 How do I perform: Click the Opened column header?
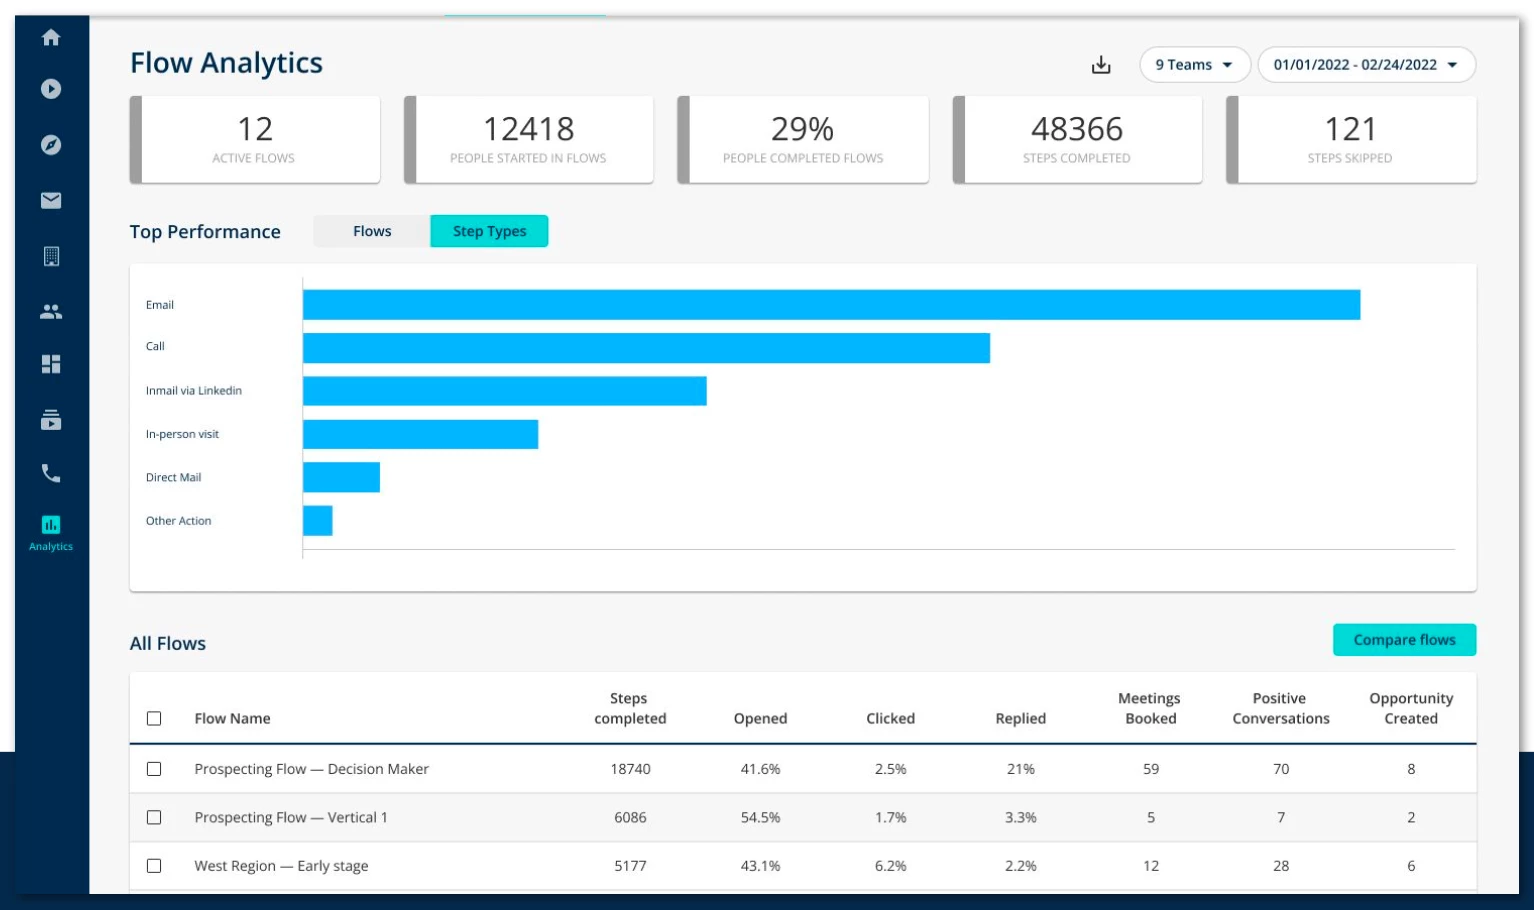tap(760, 718)
